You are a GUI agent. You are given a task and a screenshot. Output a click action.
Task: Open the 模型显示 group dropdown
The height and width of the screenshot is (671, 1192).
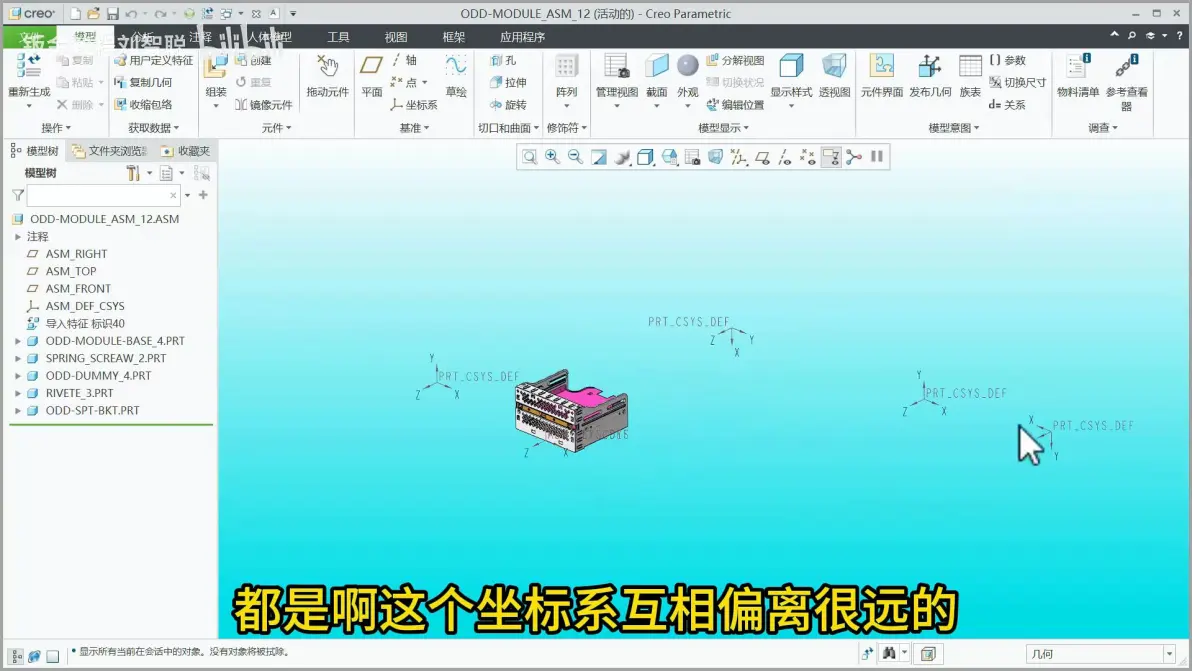tap(723, 128)
